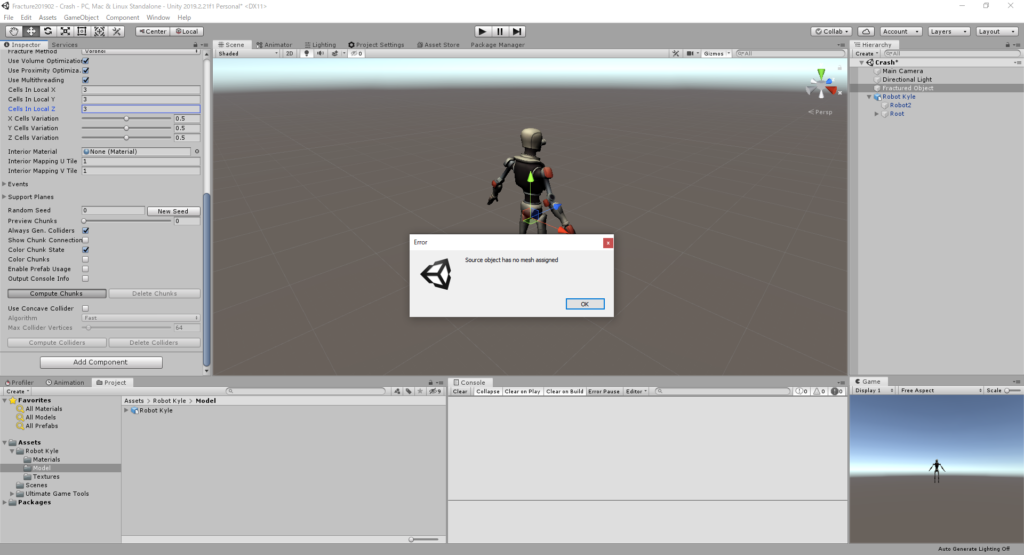Save search favorite star in Project

[x=421, y=391]
